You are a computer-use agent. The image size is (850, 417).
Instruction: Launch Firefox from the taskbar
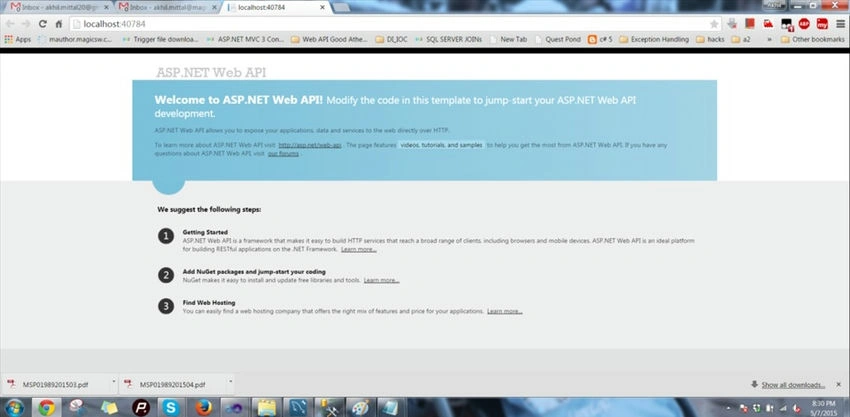click(x=203, y=407)
